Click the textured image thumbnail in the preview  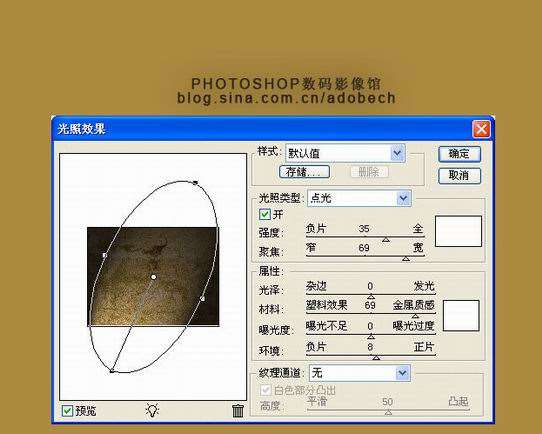(153, 276)
